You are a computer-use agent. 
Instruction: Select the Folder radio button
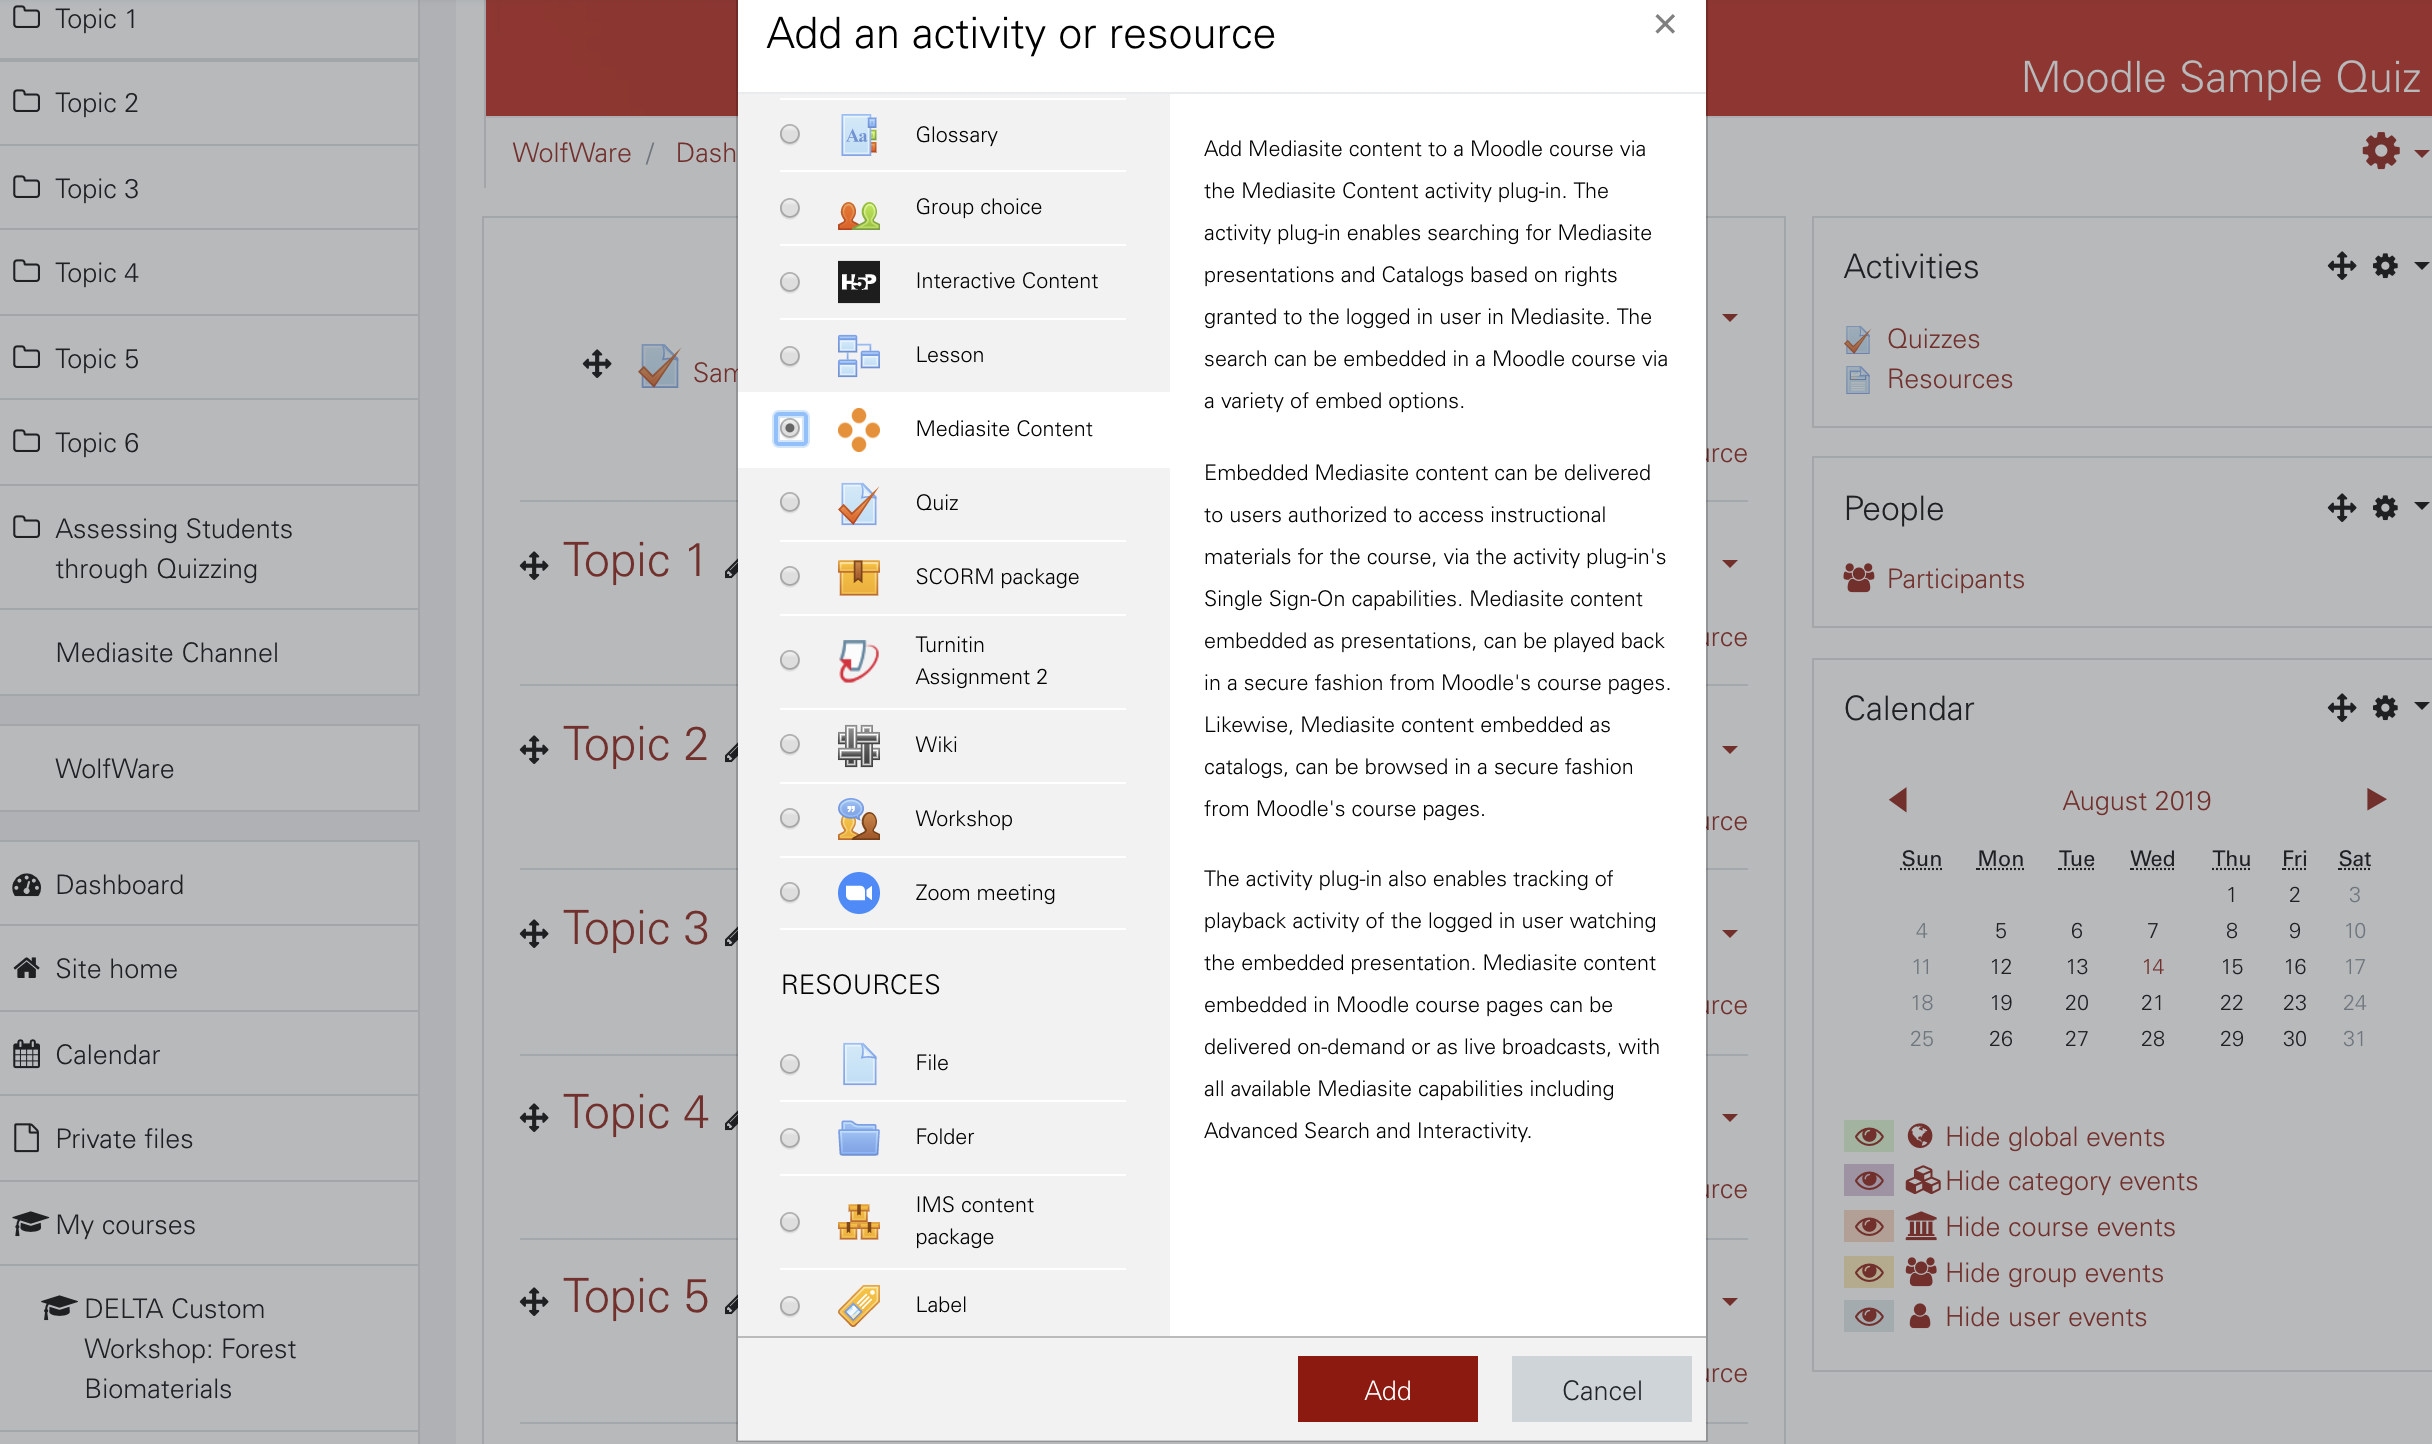(790, 1138)
